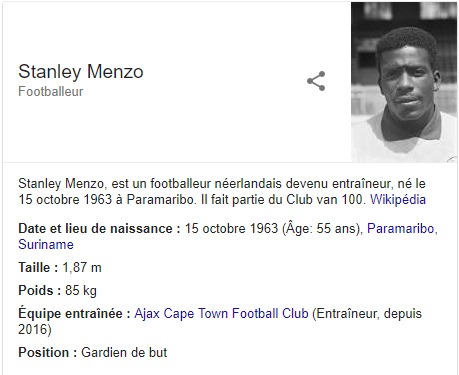
Task: Click the 'Équipe entraînée' label
Action: pos(74,313)
